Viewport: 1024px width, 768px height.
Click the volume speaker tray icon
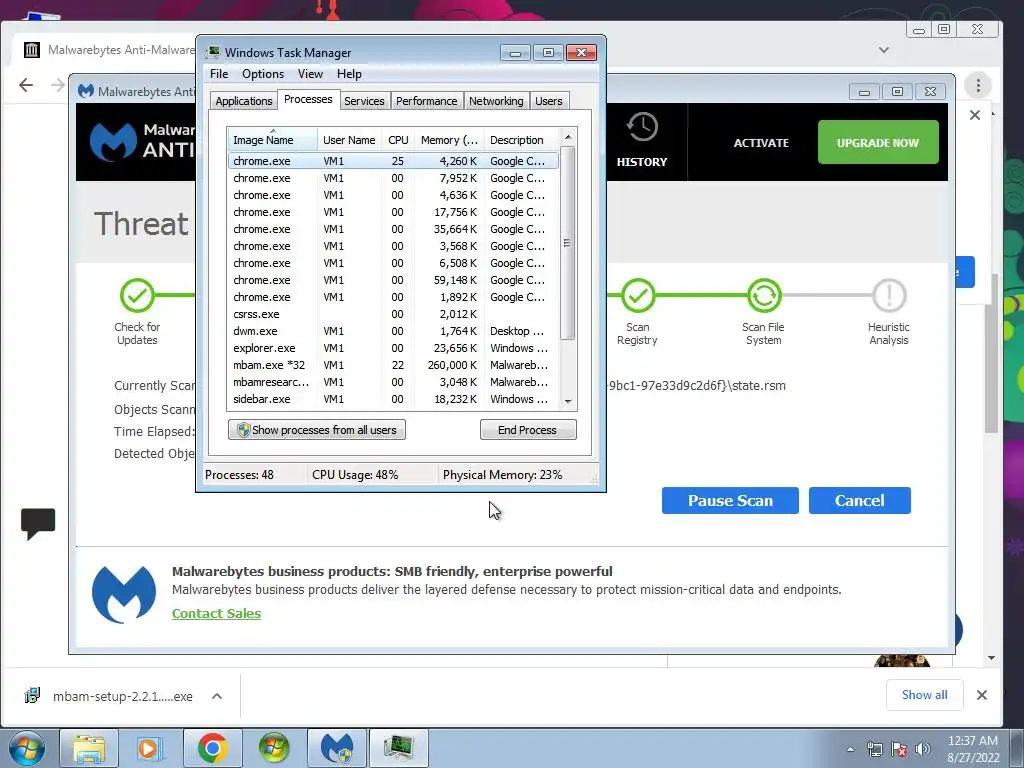coord(923,749)
